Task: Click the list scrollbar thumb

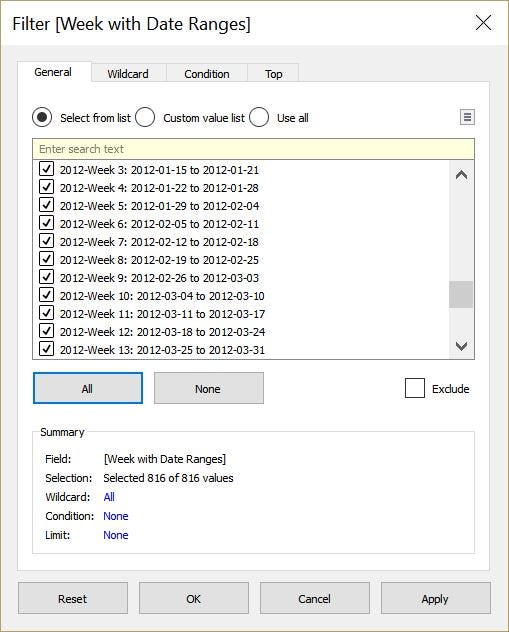Action: coord(461,295)
